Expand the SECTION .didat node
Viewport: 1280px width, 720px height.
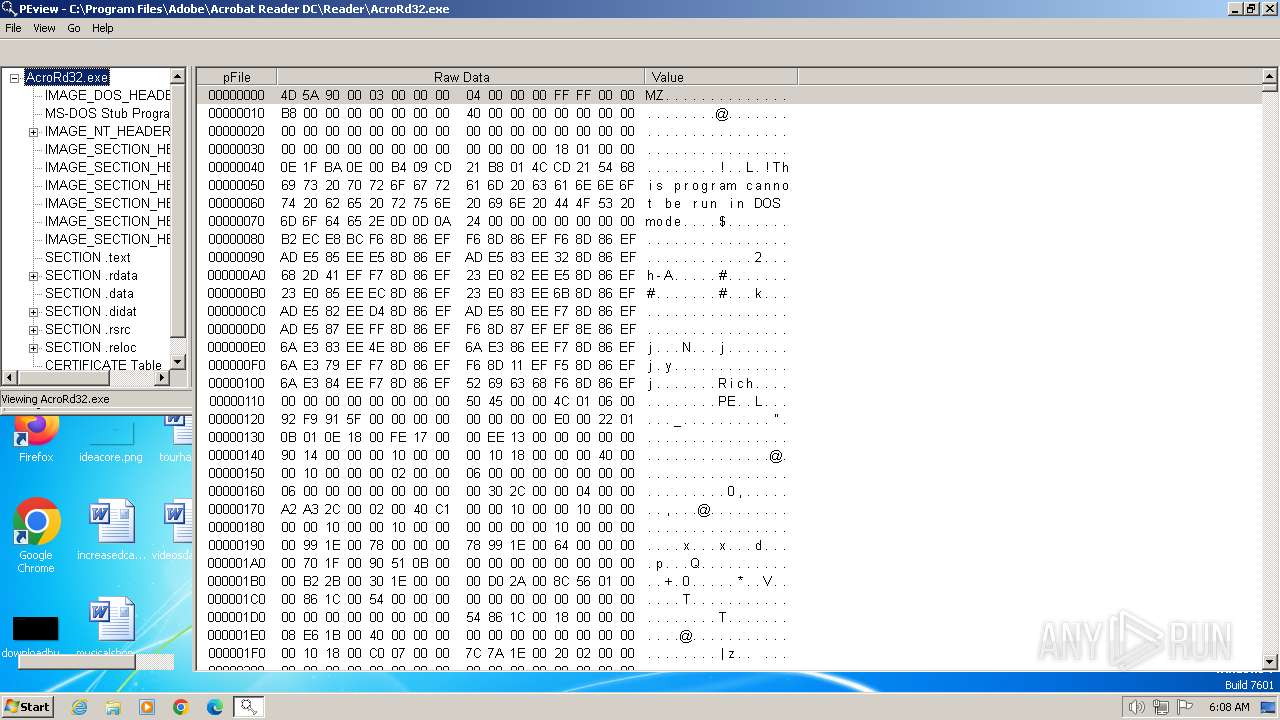tap(33, 312)
